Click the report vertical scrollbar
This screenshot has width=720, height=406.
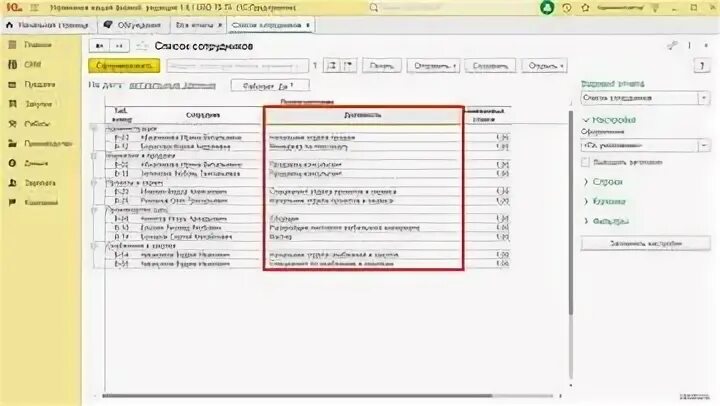coord(571,212)
